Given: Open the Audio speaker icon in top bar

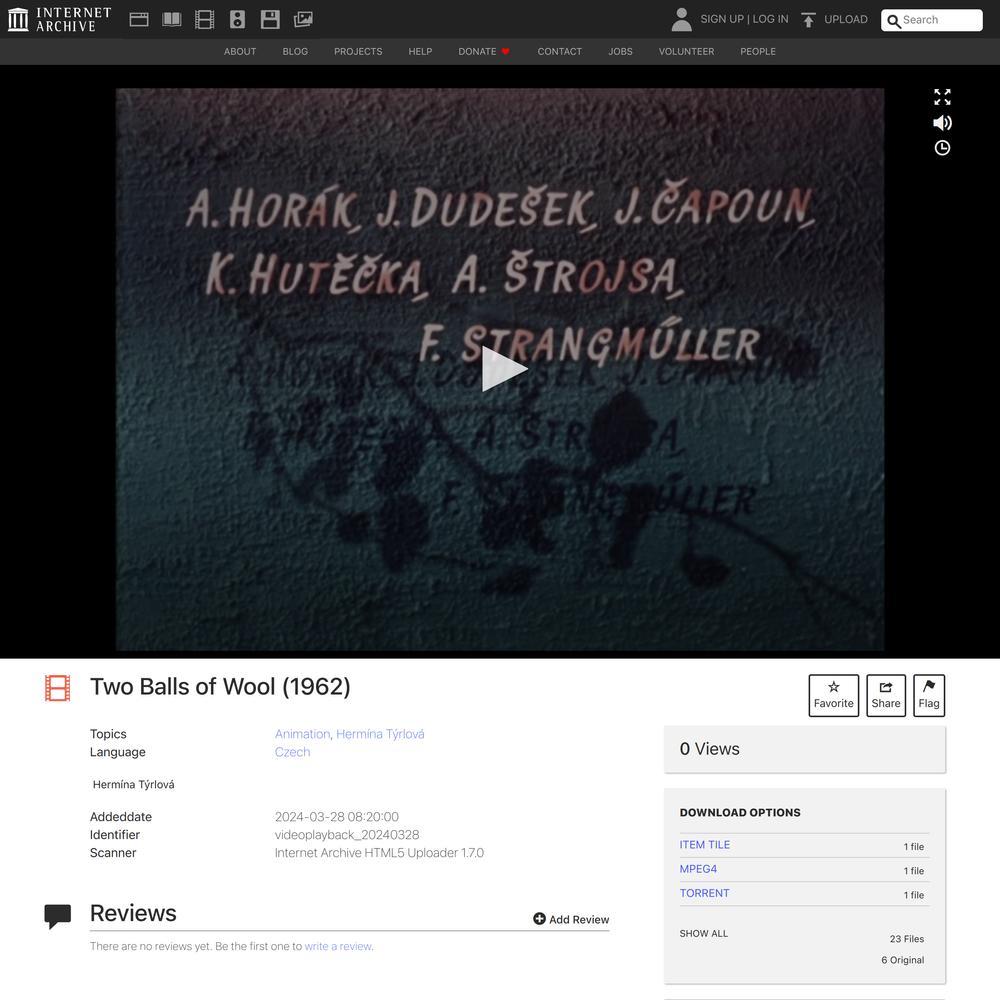Looking at the screenshot, I should click(237, 20).
